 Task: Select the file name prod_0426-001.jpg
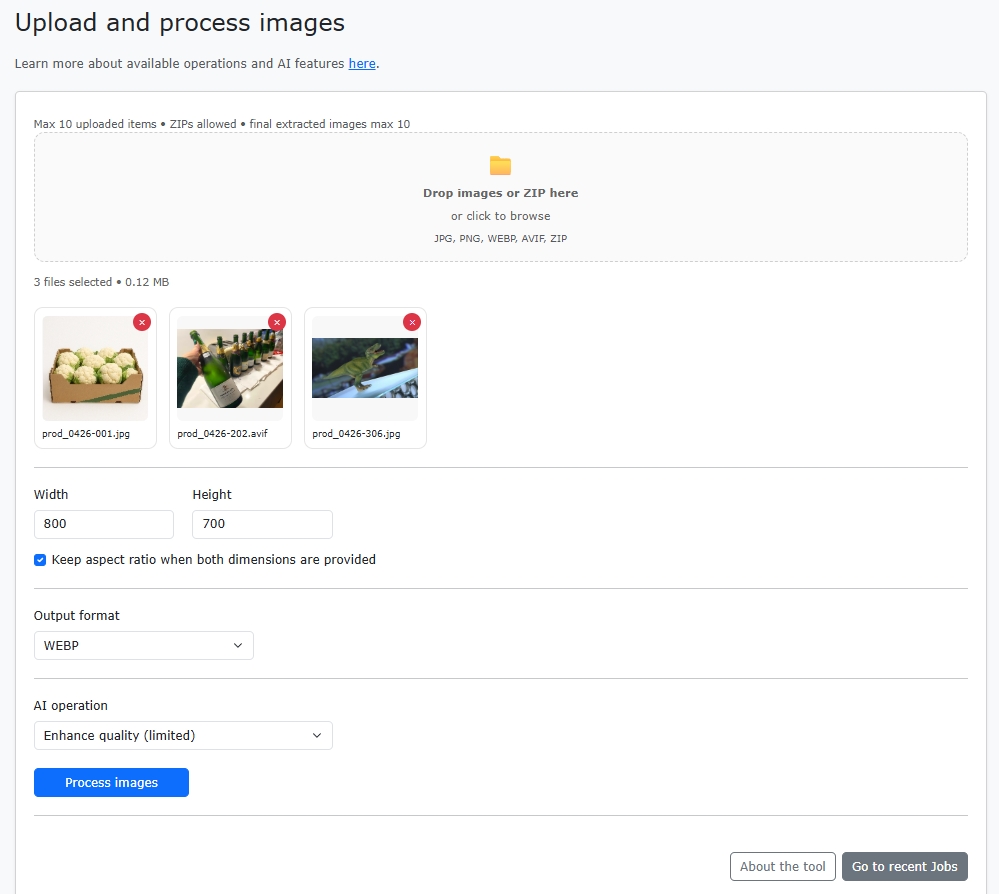click(86, 434)
